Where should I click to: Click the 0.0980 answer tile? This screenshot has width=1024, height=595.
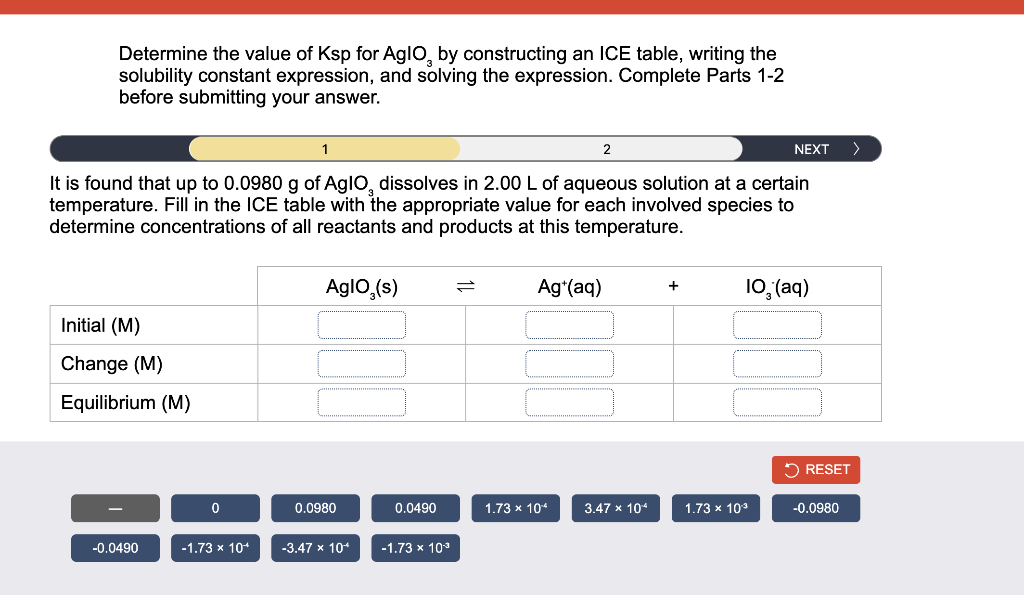click(315, 508)
